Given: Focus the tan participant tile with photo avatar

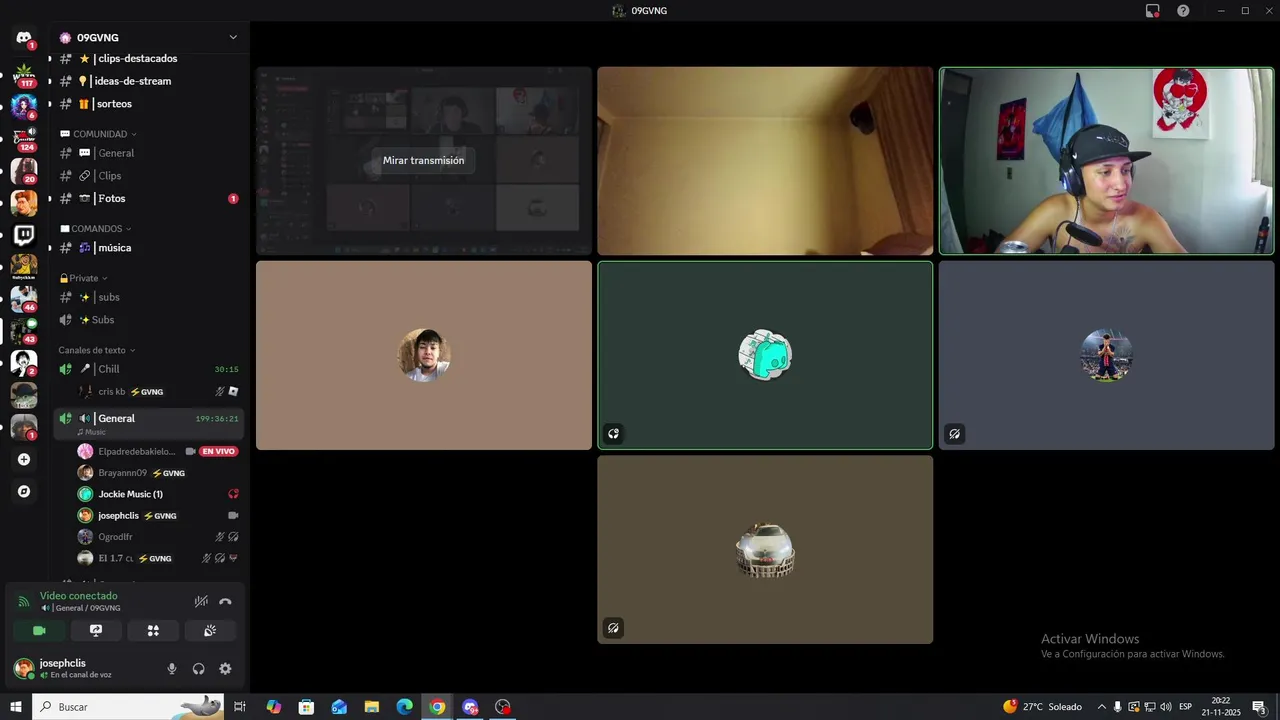Looking at the screenshot, I should pyautogui.click(x=424, y=355).
